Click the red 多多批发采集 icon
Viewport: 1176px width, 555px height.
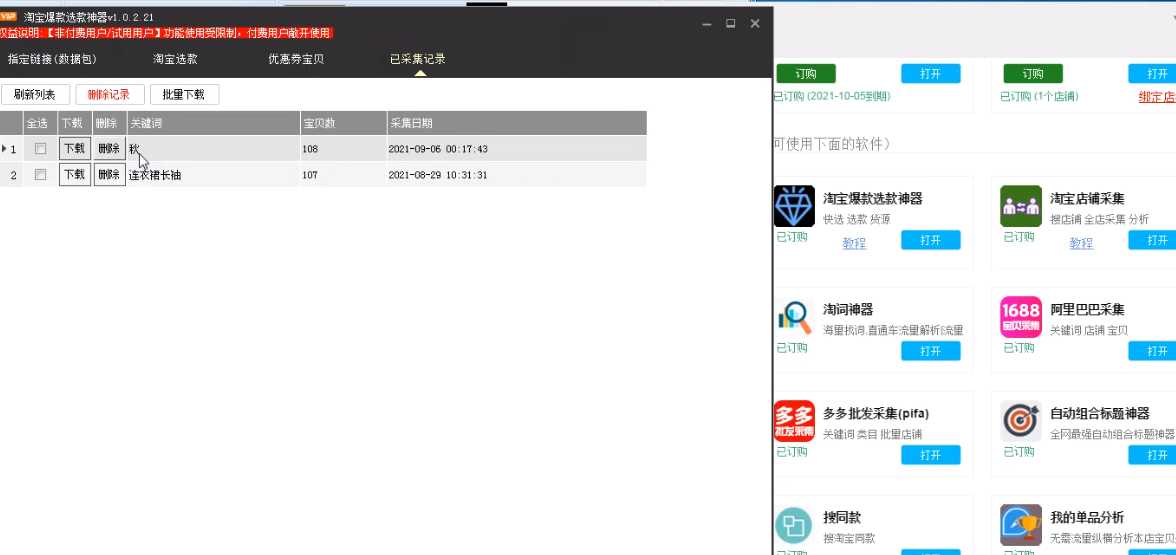[794, 421]
